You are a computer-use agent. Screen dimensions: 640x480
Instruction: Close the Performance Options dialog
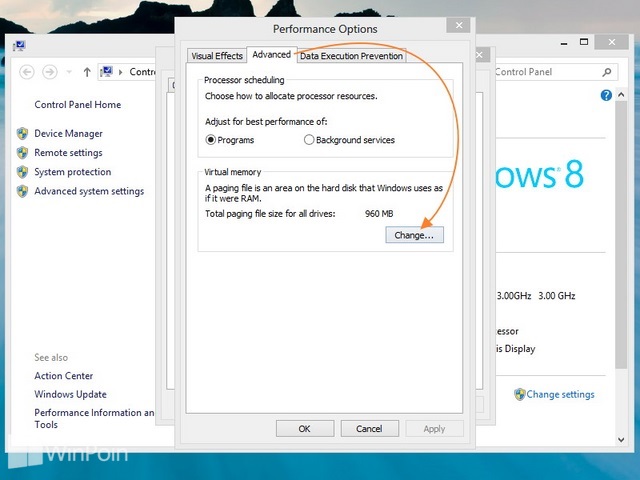pyautogui.click(x=459, y=25)
